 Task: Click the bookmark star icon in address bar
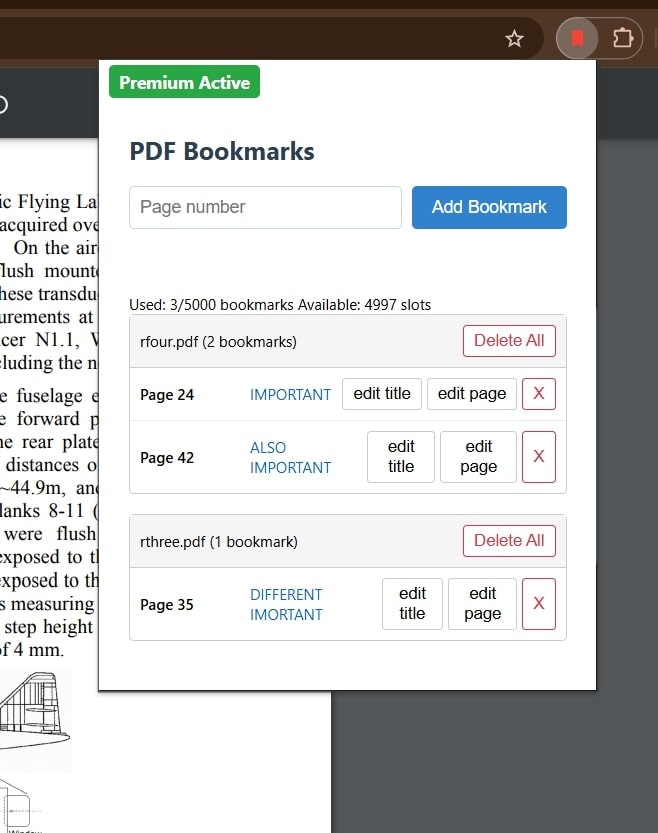click(x=514, y=39)
